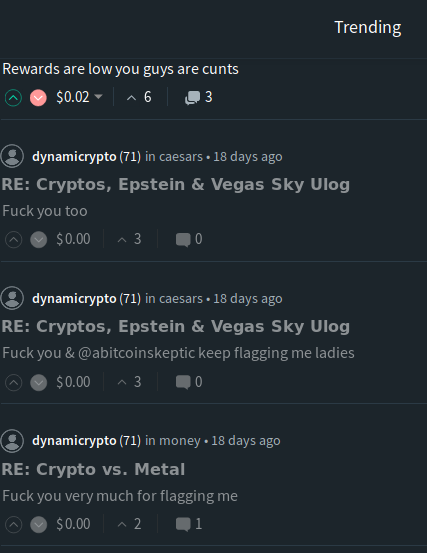The height and width of the screenshot is (553, 427).
Task: Upvote the 'Fuck you too' comment
Action: [14, 240]
